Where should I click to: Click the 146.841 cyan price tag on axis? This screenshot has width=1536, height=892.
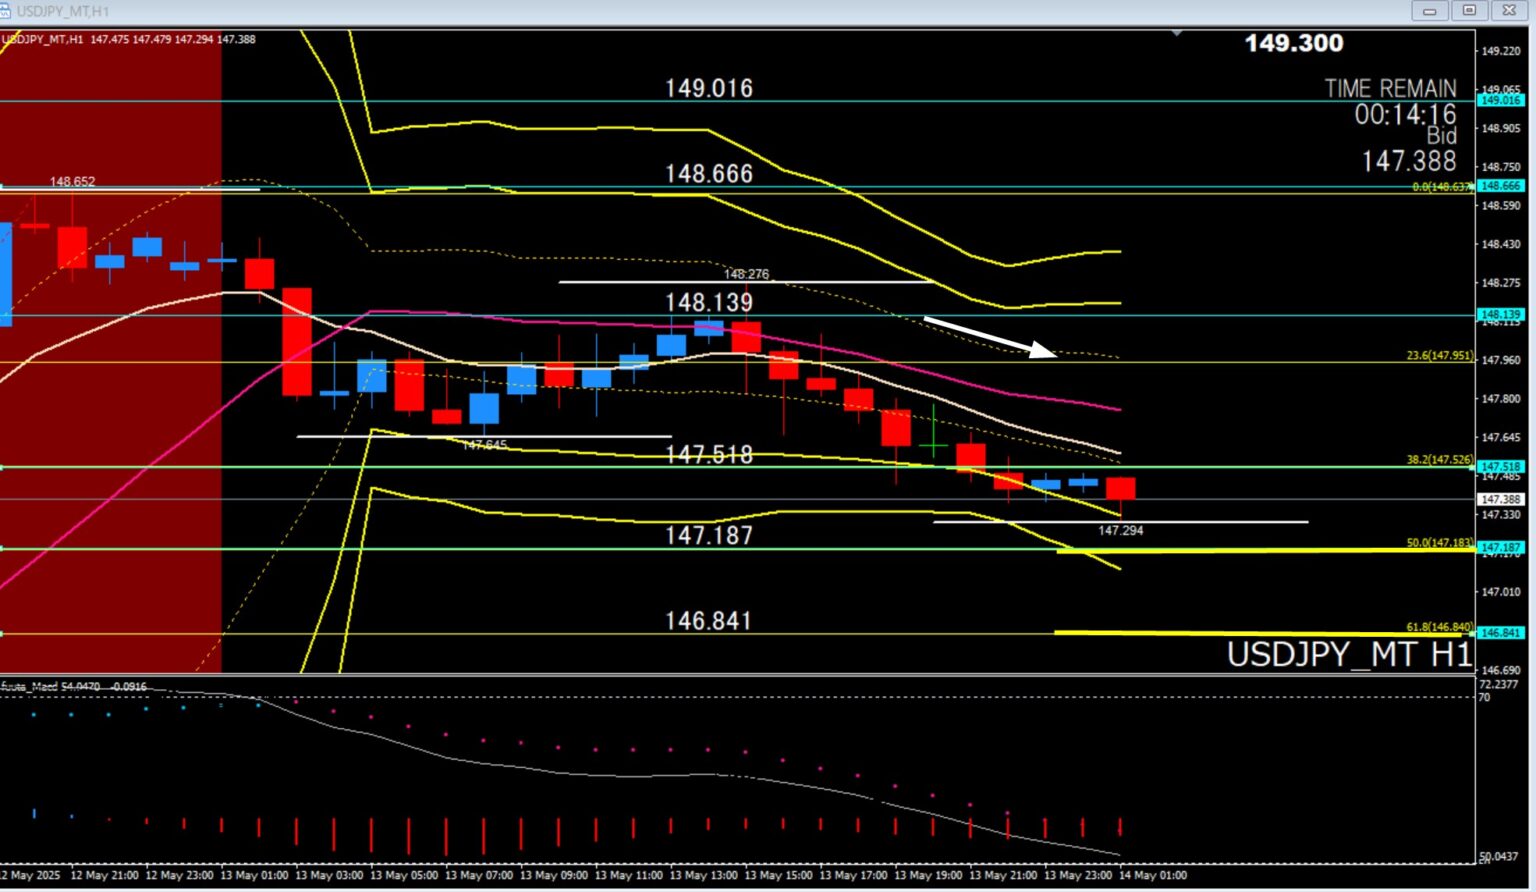(1500, 633)
